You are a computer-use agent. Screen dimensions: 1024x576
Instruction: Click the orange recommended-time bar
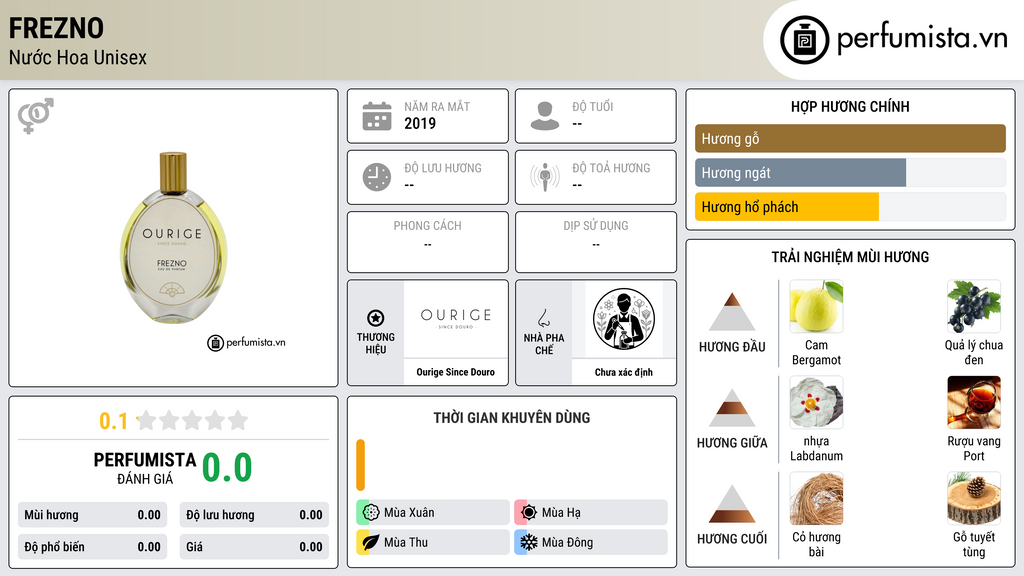(360, 465)
